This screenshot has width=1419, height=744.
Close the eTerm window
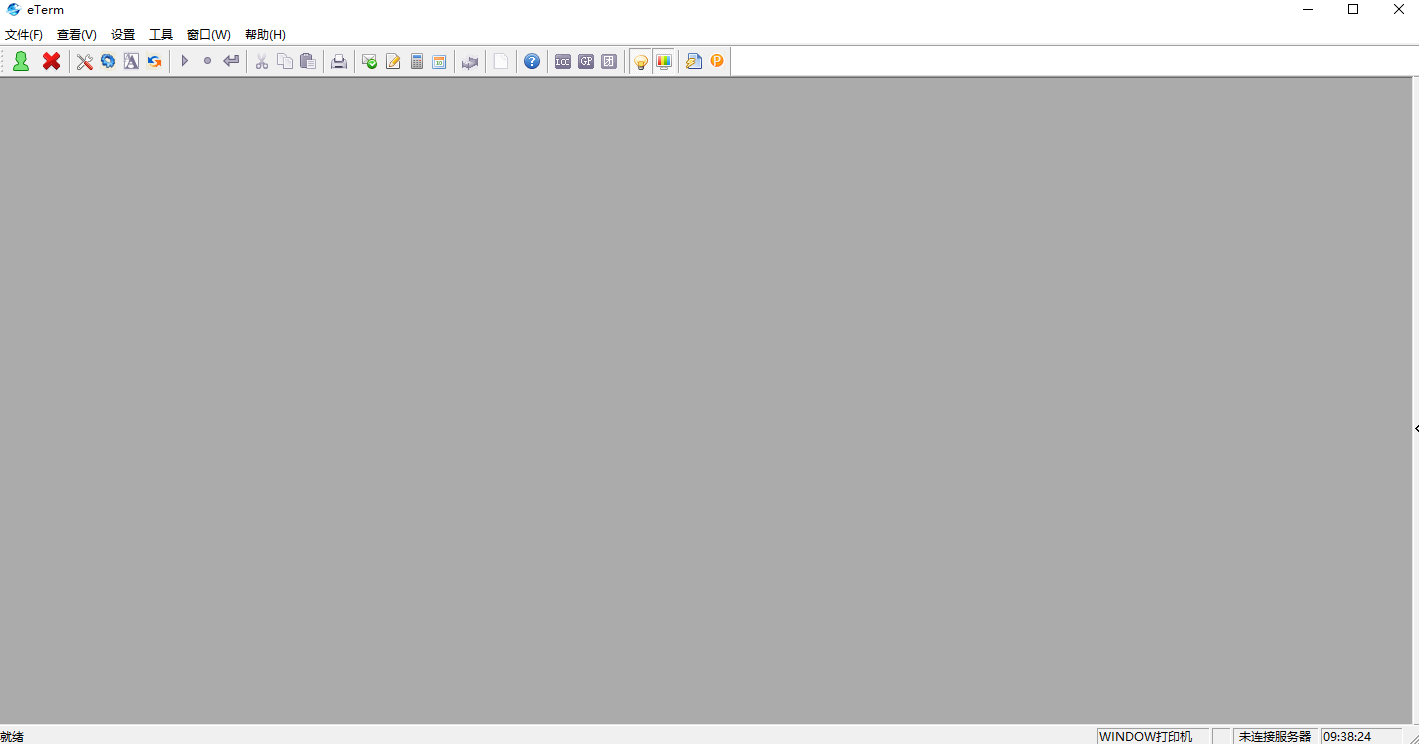click(1398, 10)
